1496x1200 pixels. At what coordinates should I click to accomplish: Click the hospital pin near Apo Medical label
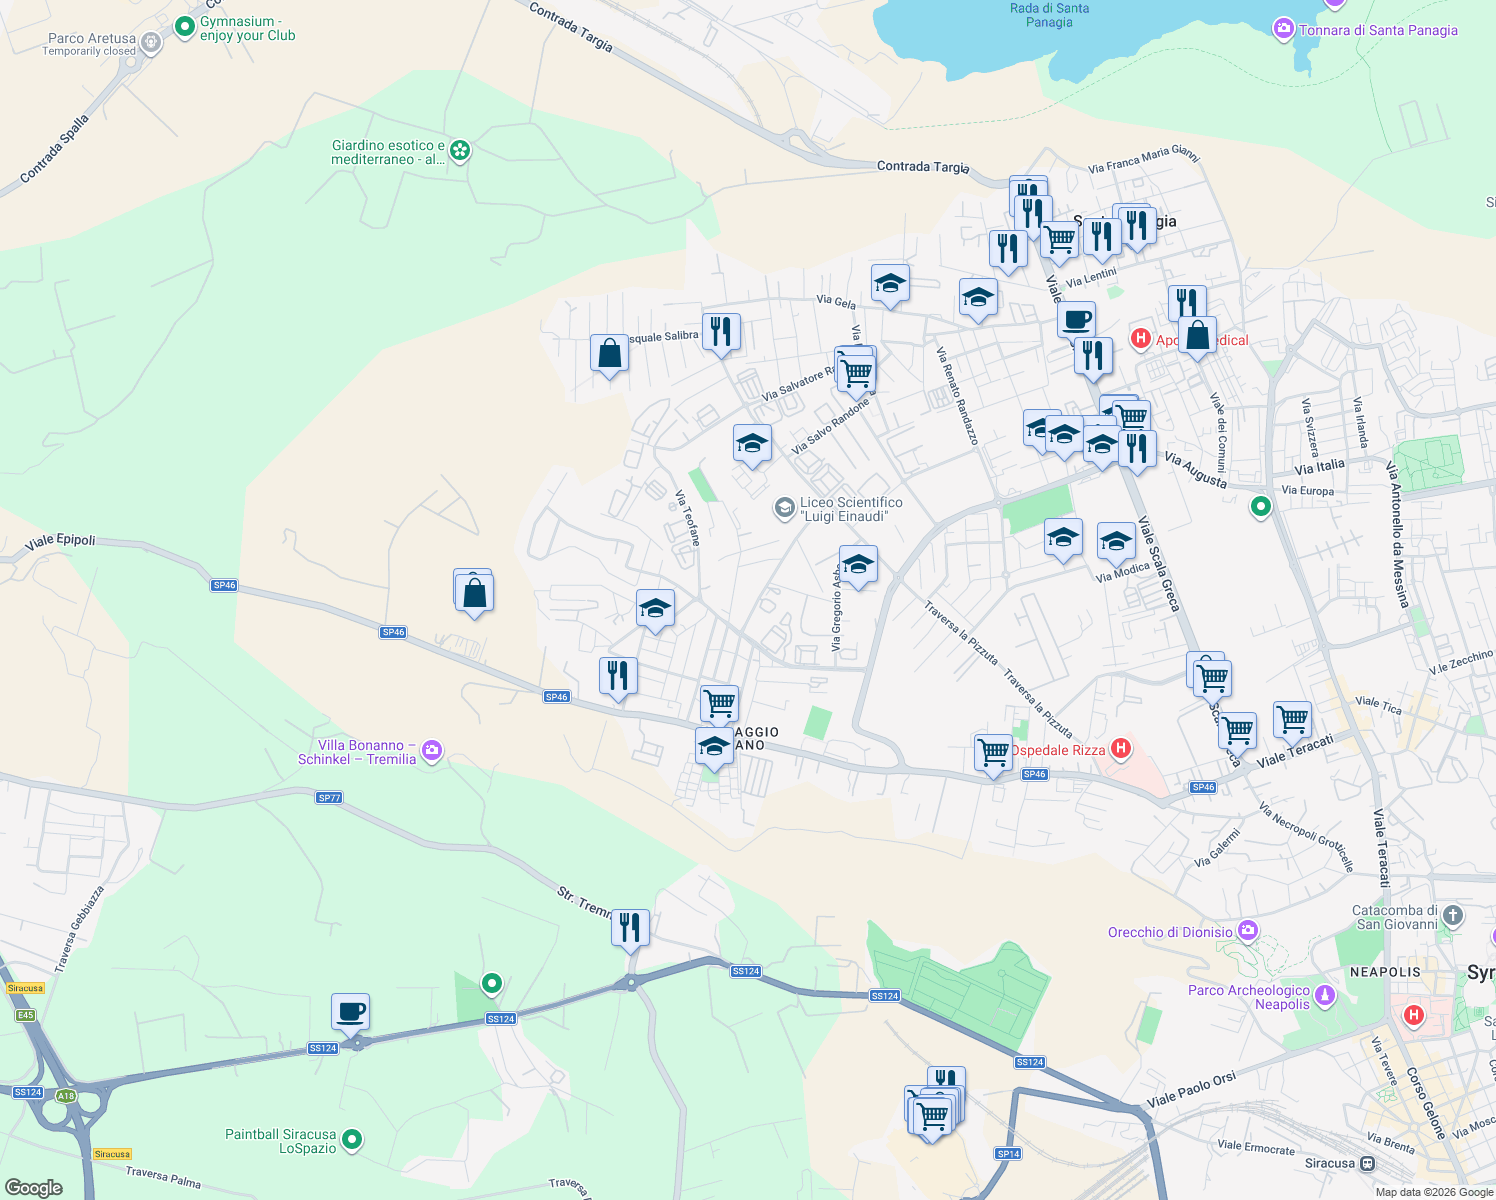1140,338
